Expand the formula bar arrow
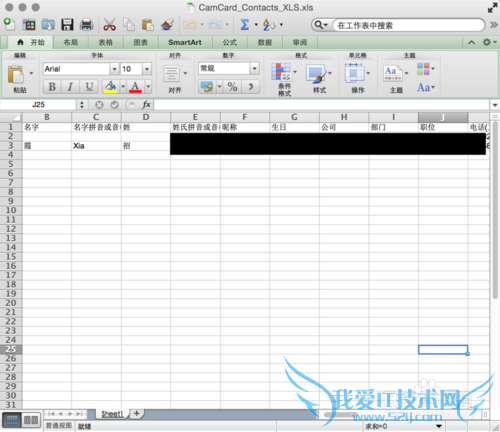Screen dimensions: 500x432 click(495, 105)
